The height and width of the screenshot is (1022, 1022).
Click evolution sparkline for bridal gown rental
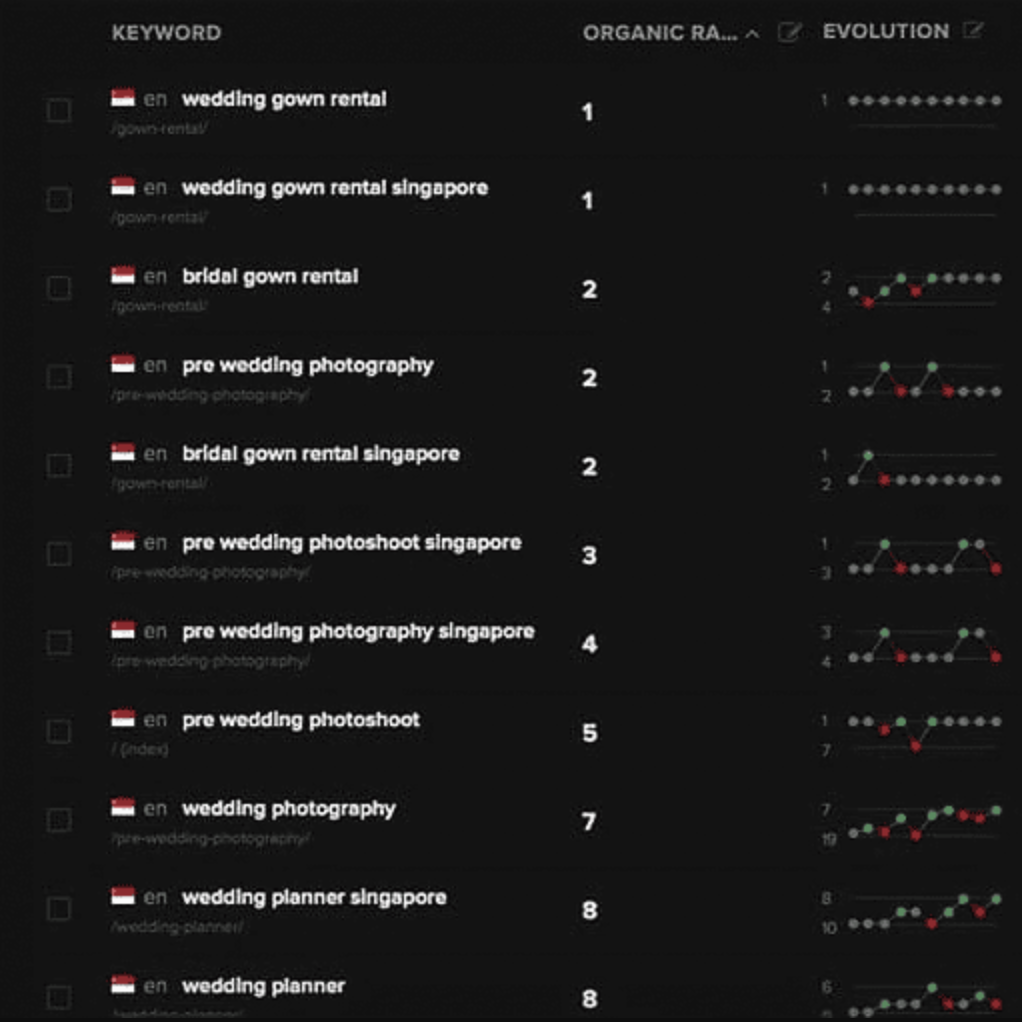click(922, 289)
